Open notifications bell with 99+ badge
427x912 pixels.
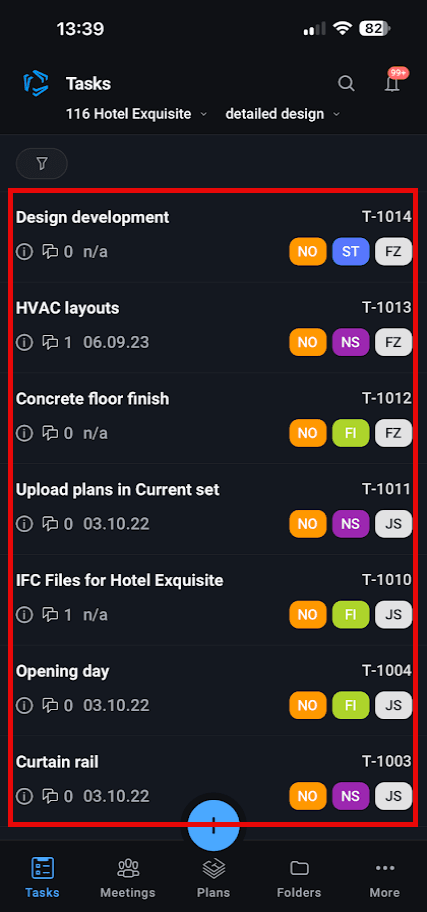click(394, 82)
